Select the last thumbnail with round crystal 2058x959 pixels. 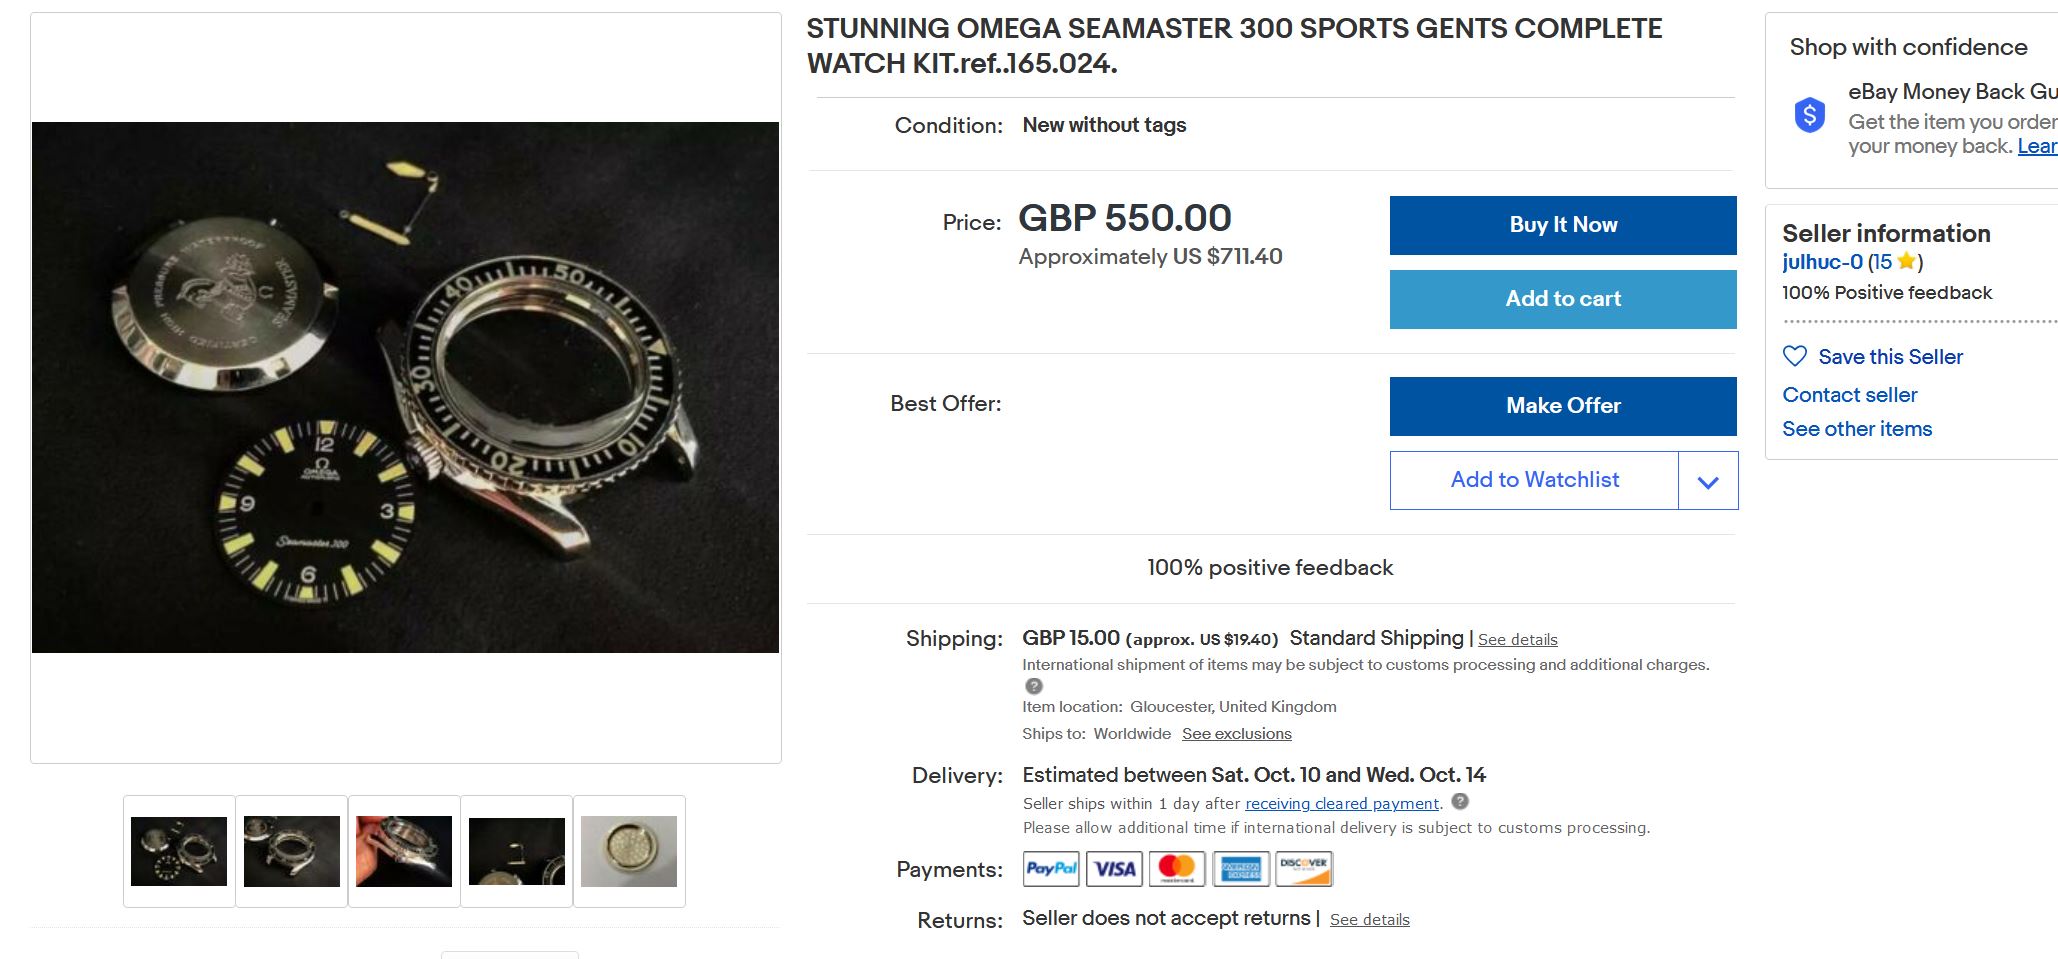coord(629,851)
